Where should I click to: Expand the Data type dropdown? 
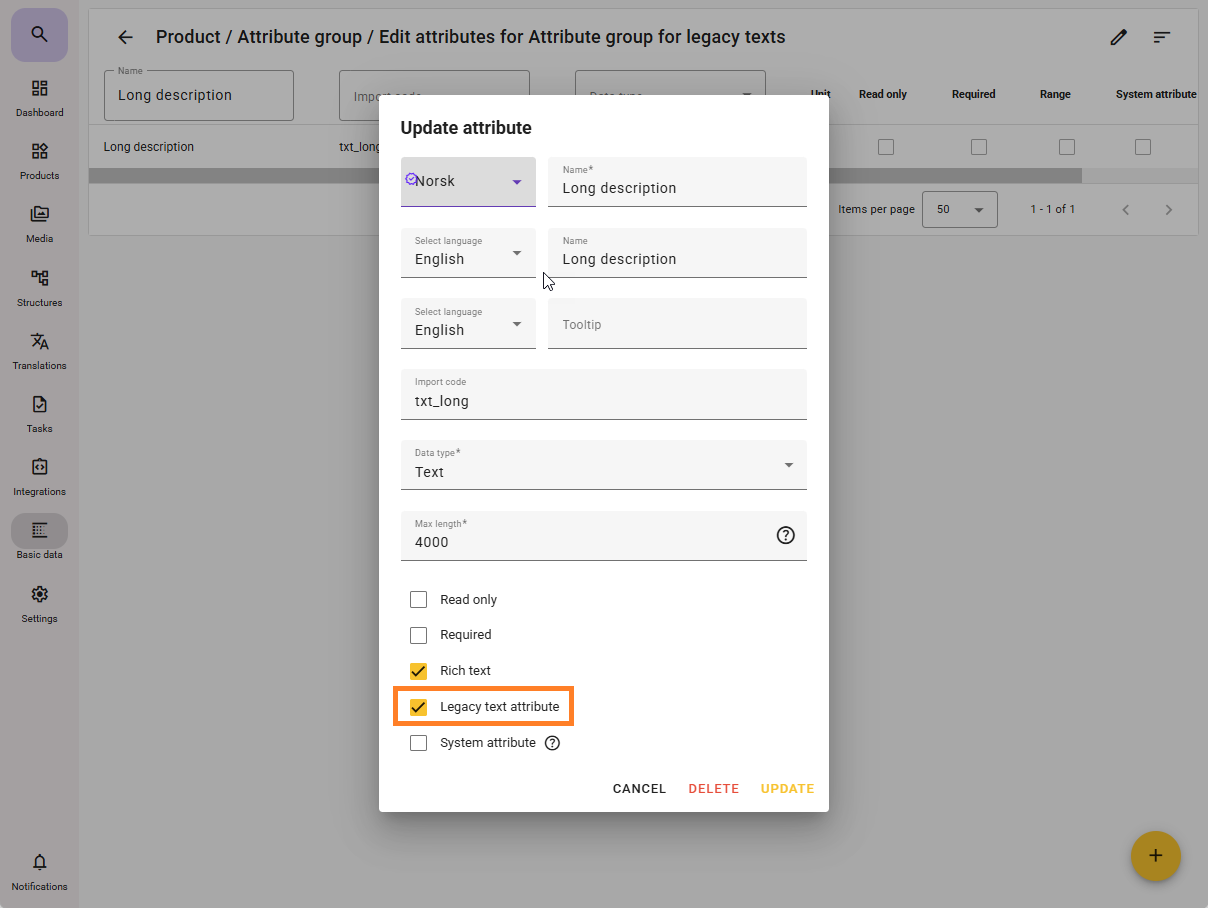[603, 465]
